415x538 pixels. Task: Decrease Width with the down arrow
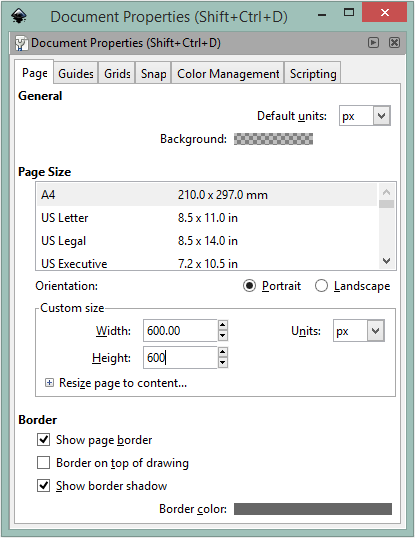click(x=223, y=336)
